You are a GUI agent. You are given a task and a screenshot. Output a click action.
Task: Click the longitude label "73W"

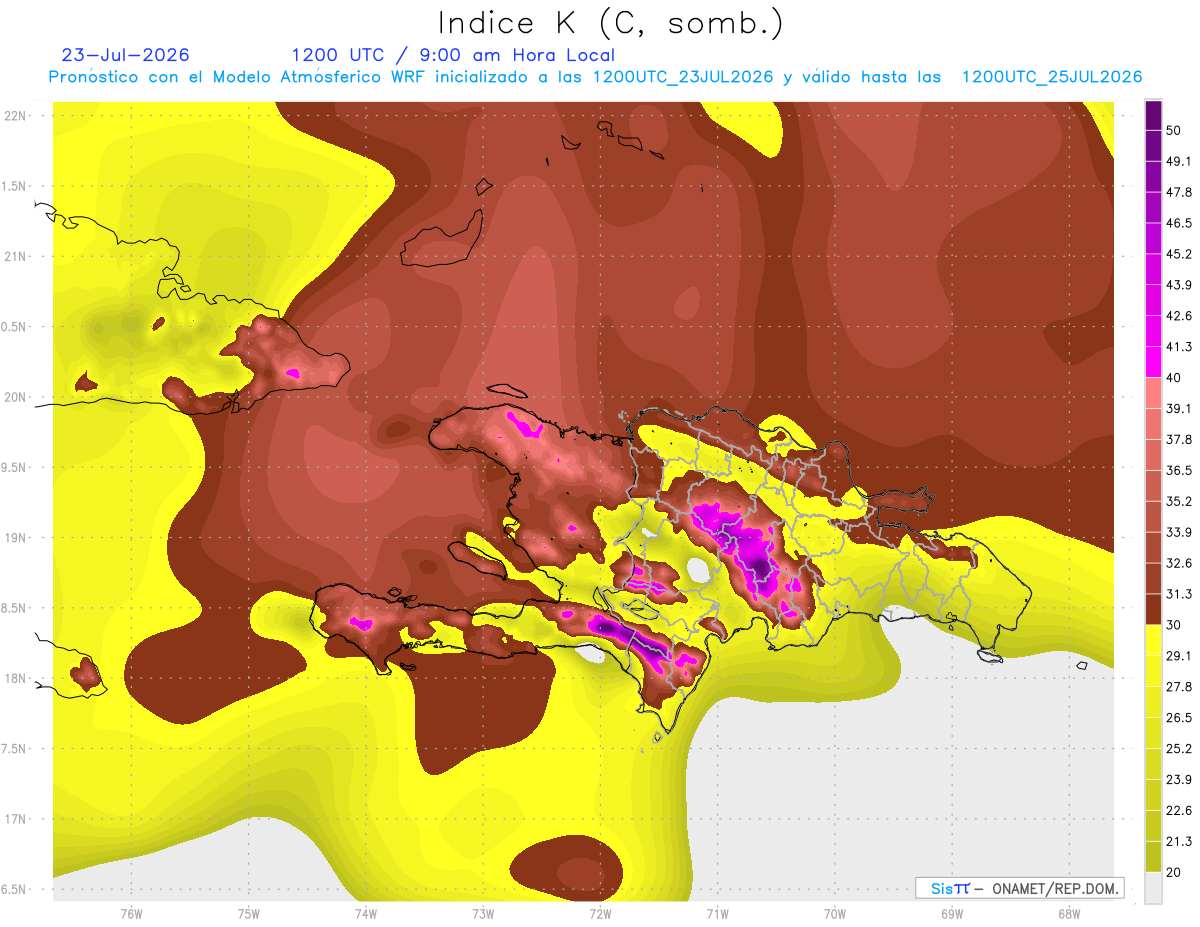point(482,914)
